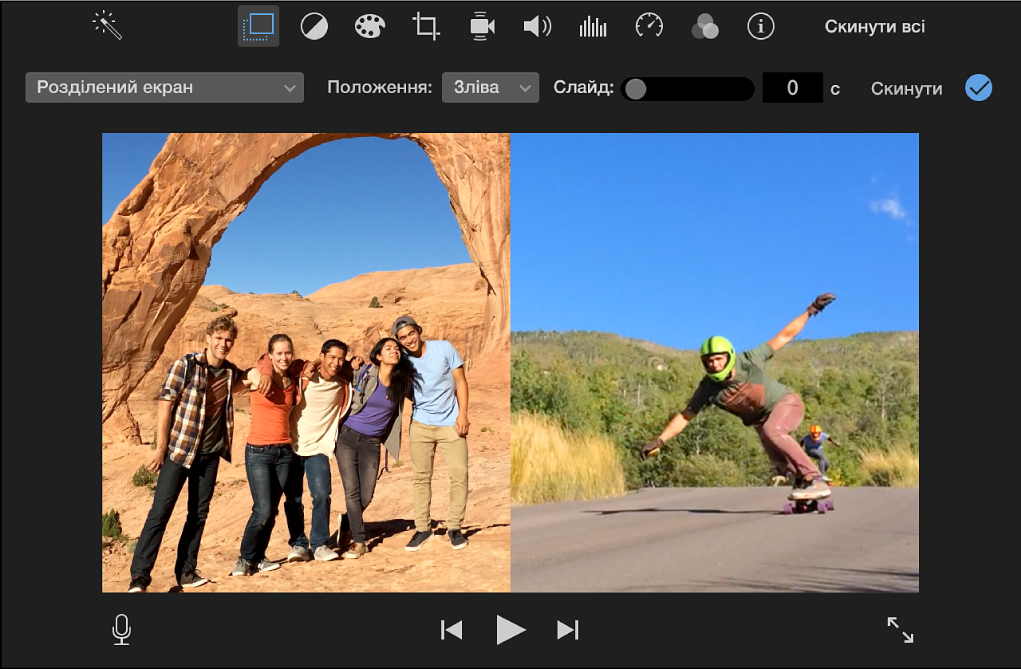
Task: Open the color balance tool
Action: point(314,27)
